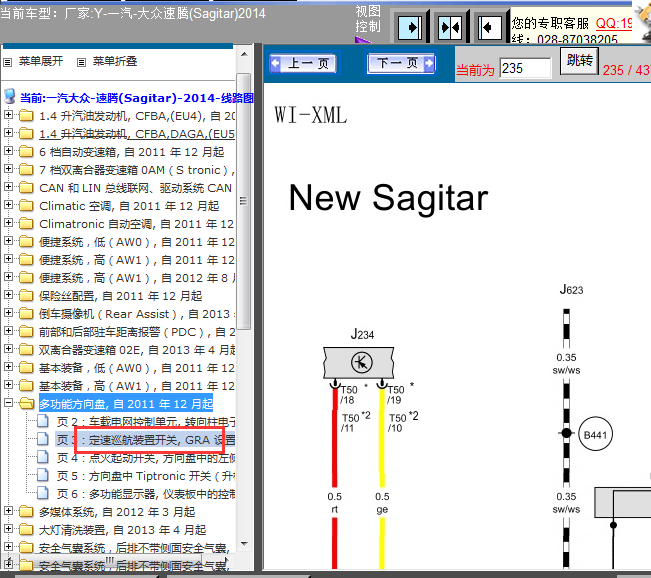Select highlighted 多功能方向盘, 自 2011 年 12 月起 item
Screen dimensions: 651x578
pyautogui.click(x=126, y=404)
